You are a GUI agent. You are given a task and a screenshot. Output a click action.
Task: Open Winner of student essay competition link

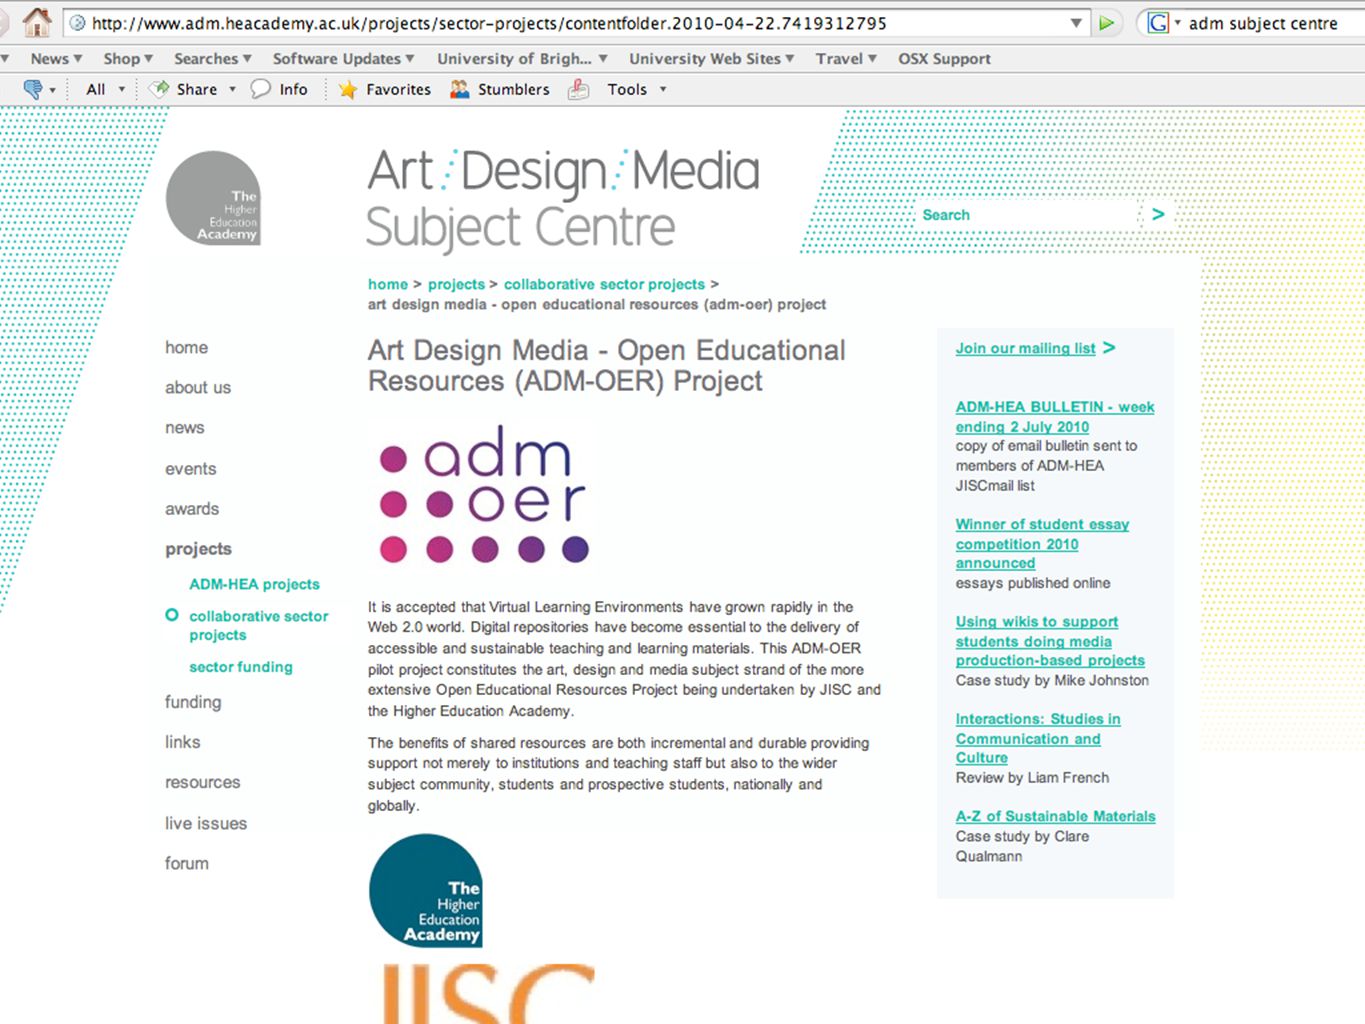click(1042, 543)
